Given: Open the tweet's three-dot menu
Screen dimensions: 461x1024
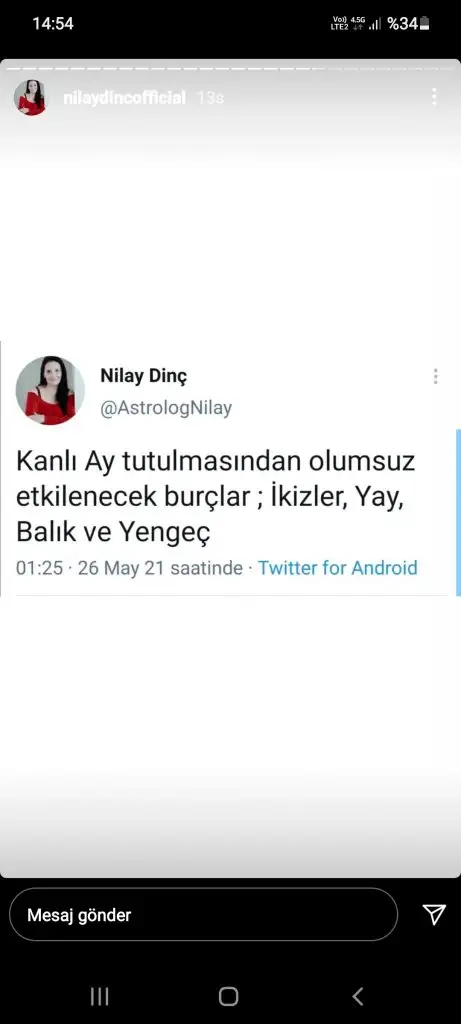Looking at the screenshot, I should point(436,376).
